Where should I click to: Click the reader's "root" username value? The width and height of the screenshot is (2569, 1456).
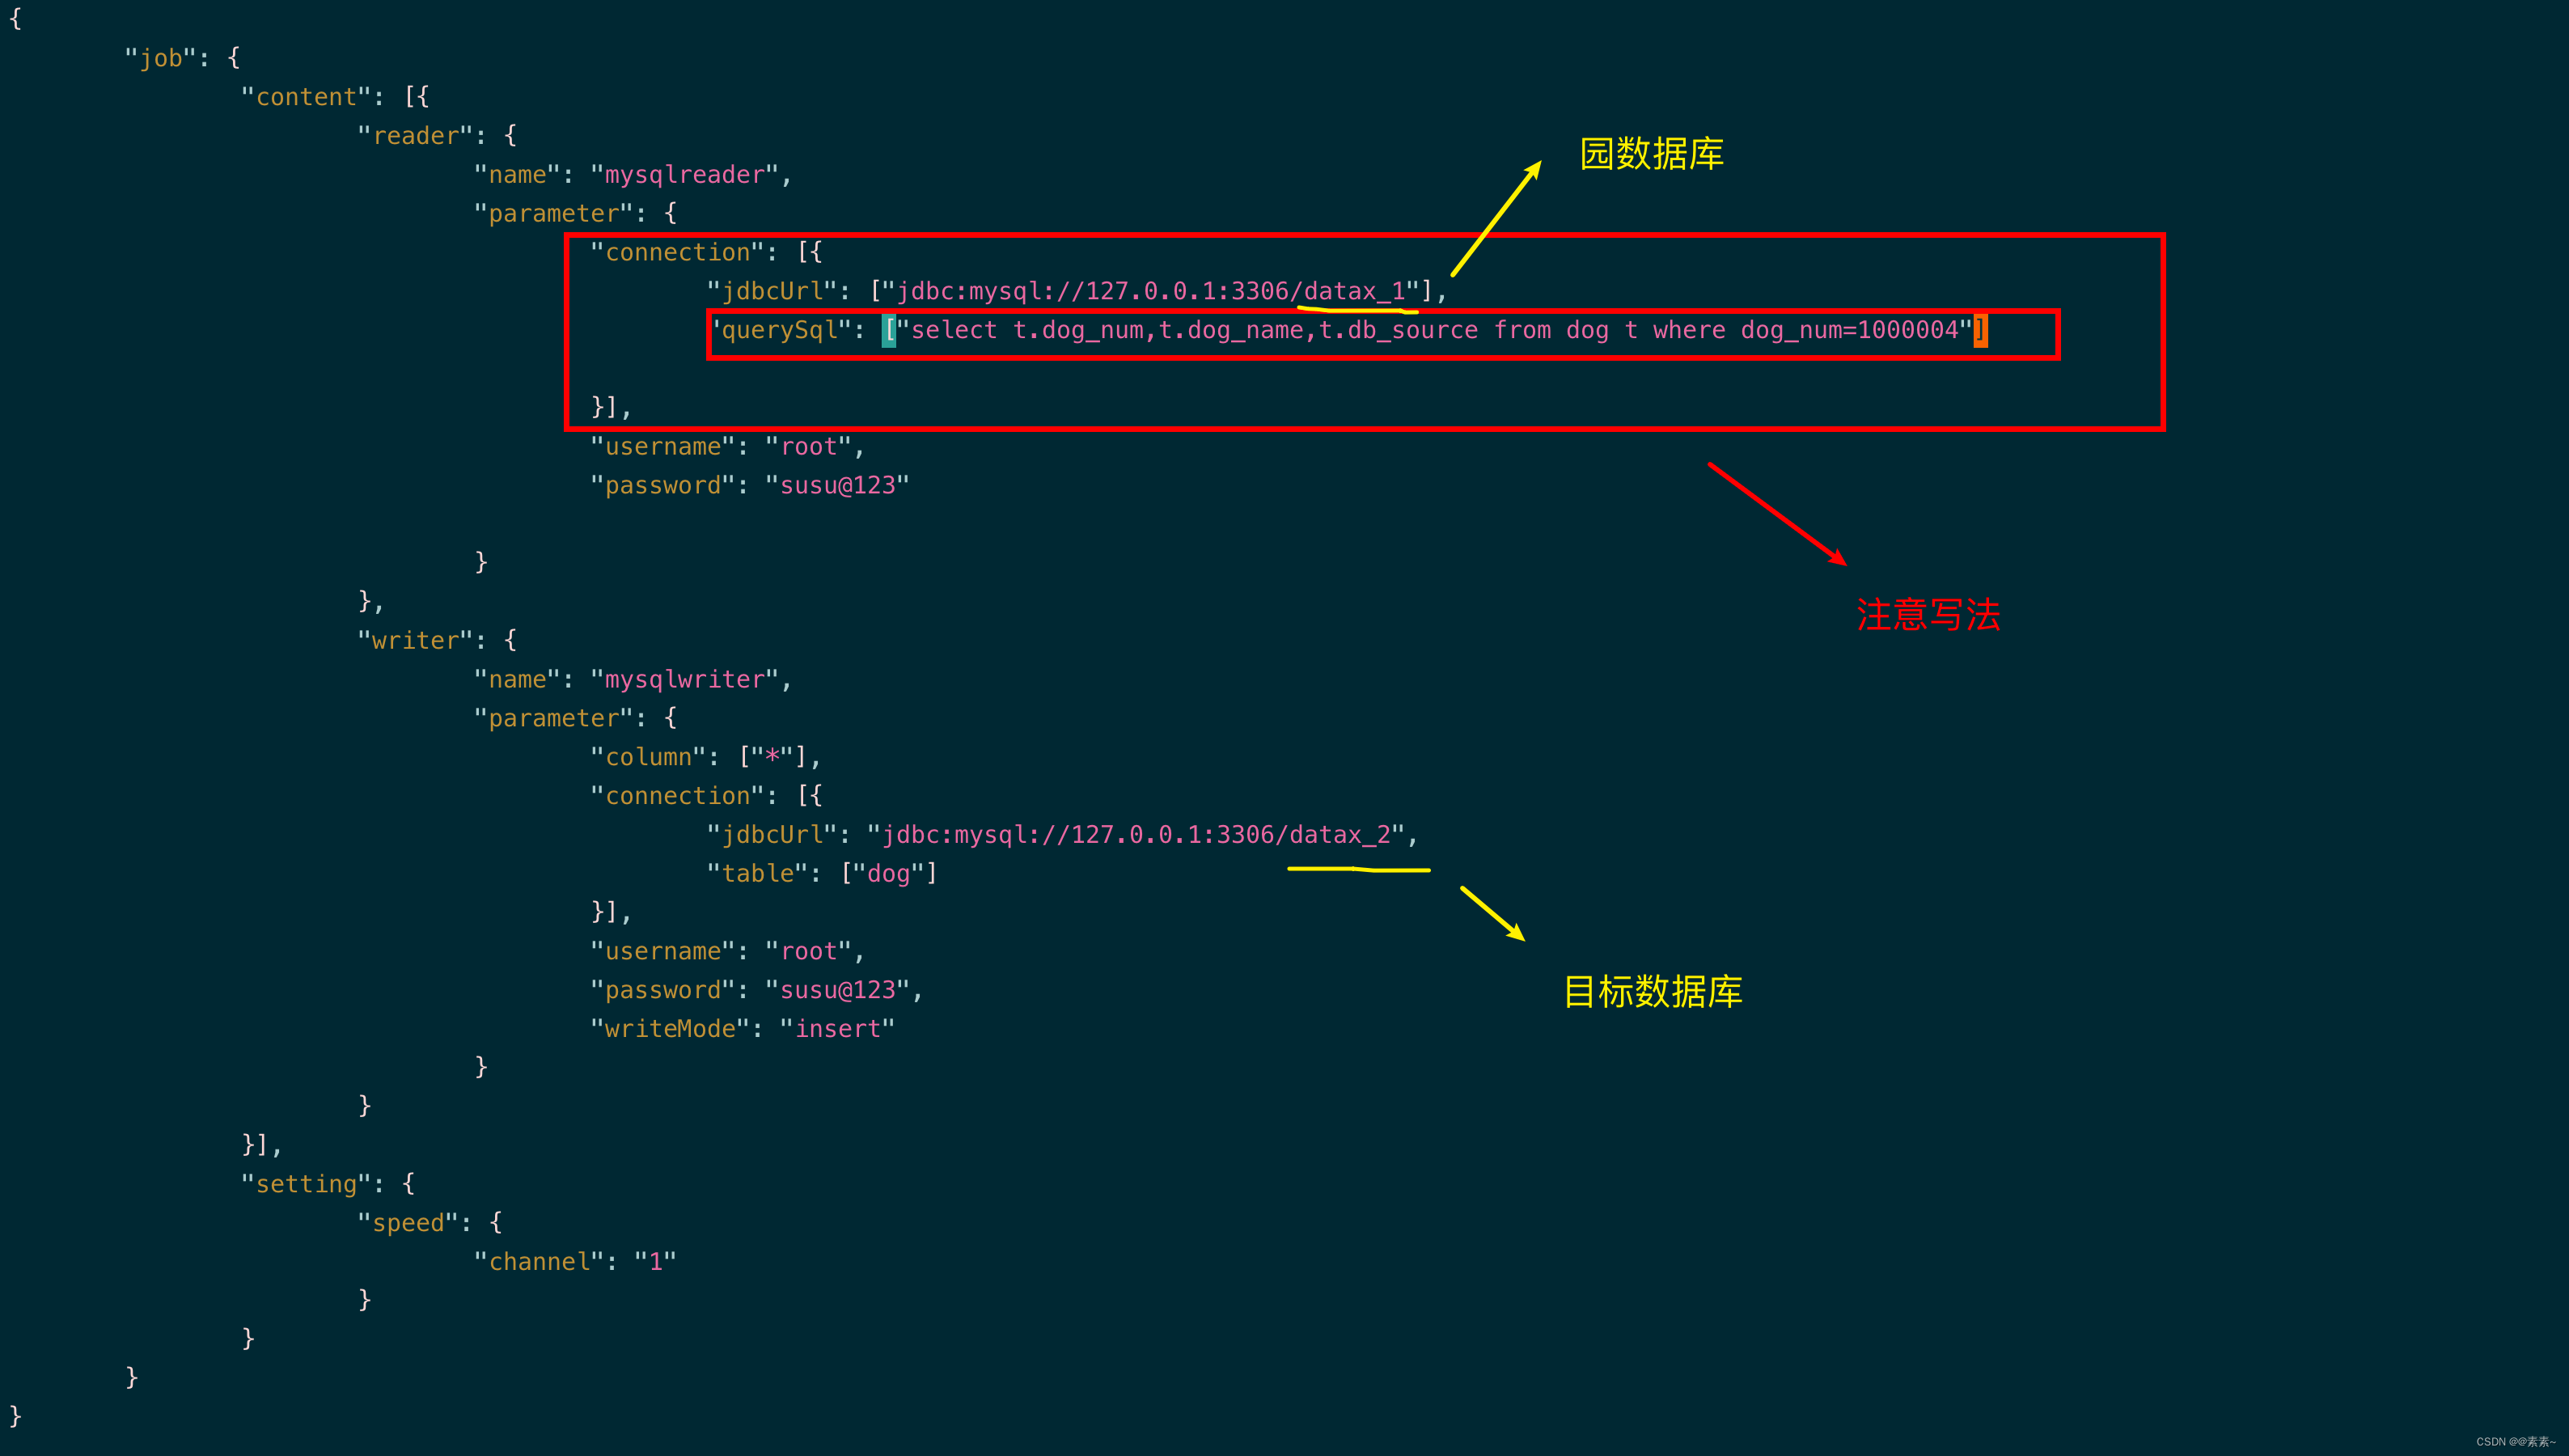808,447
